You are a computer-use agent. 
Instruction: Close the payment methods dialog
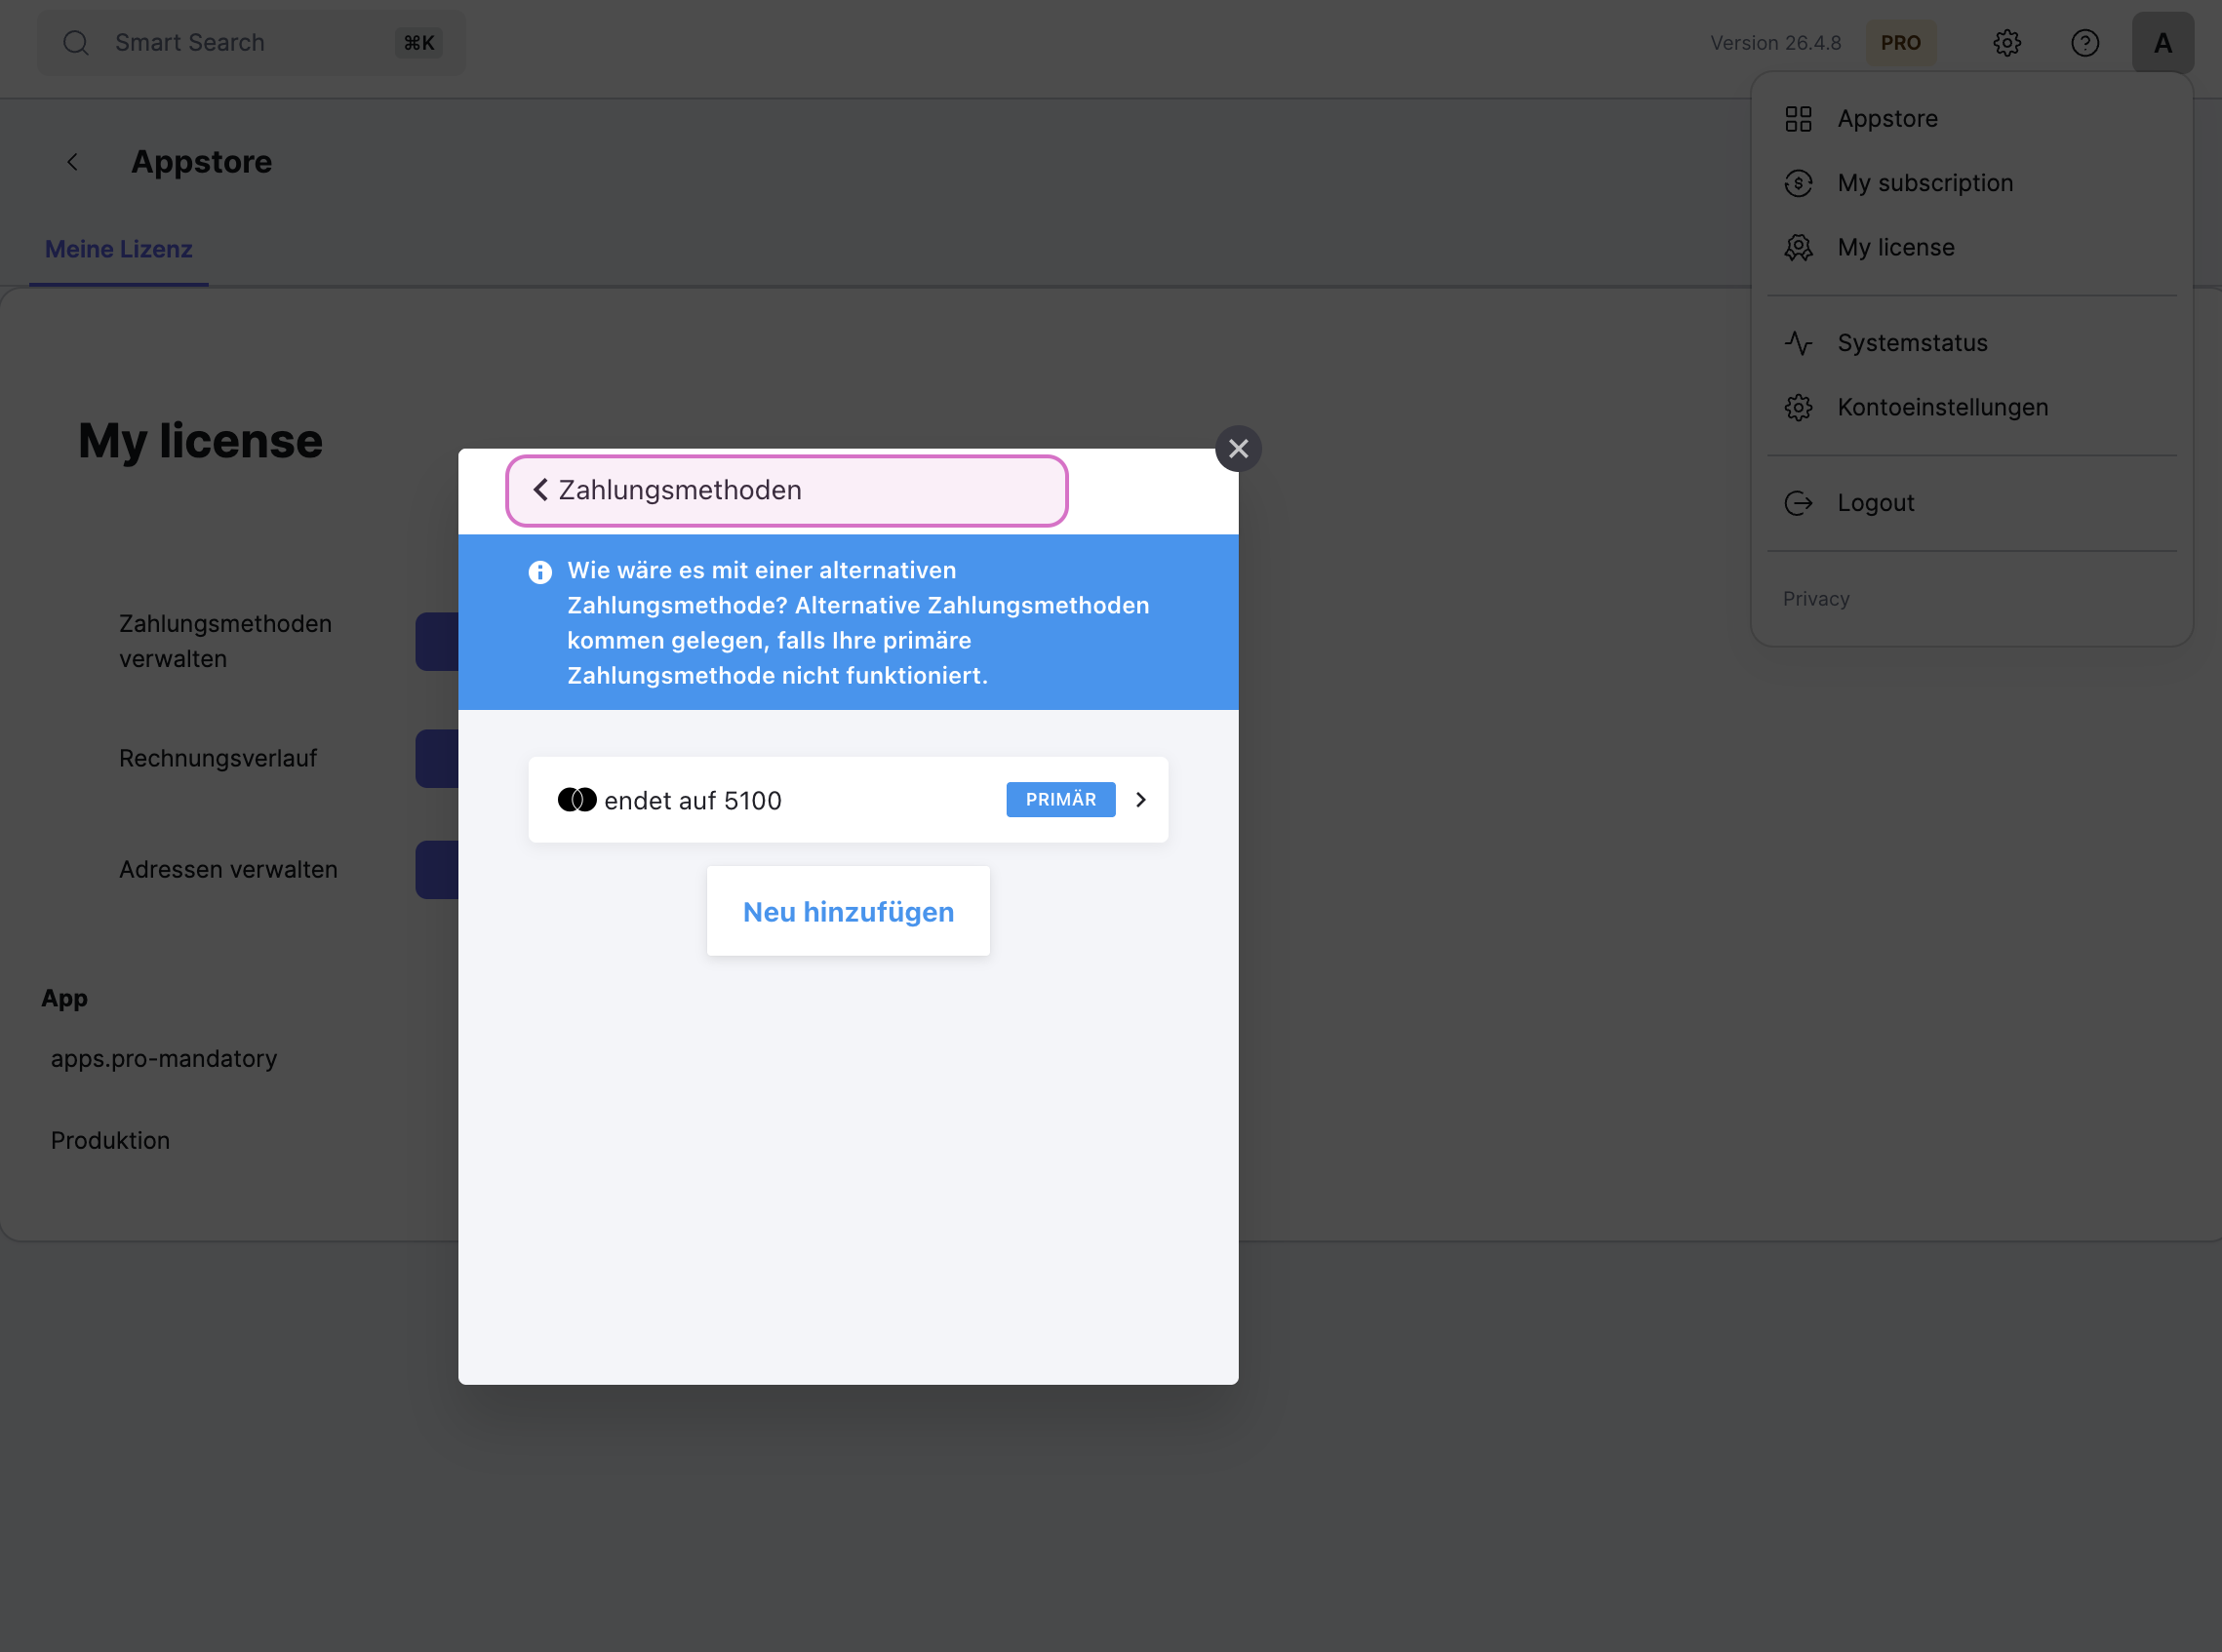coord(1238,449)
